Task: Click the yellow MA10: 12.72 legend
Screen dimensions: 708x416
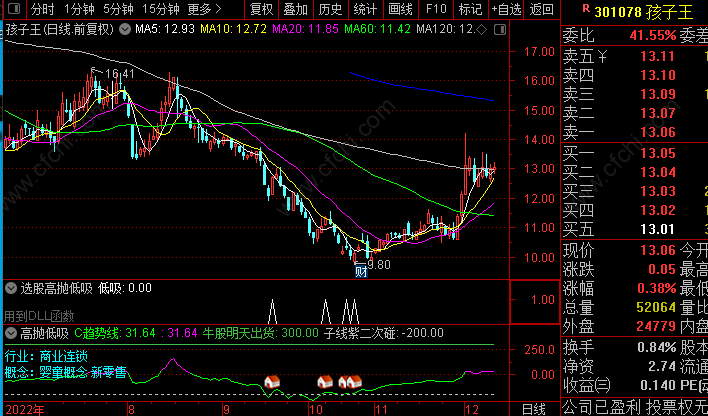Action: pos(233,30)
